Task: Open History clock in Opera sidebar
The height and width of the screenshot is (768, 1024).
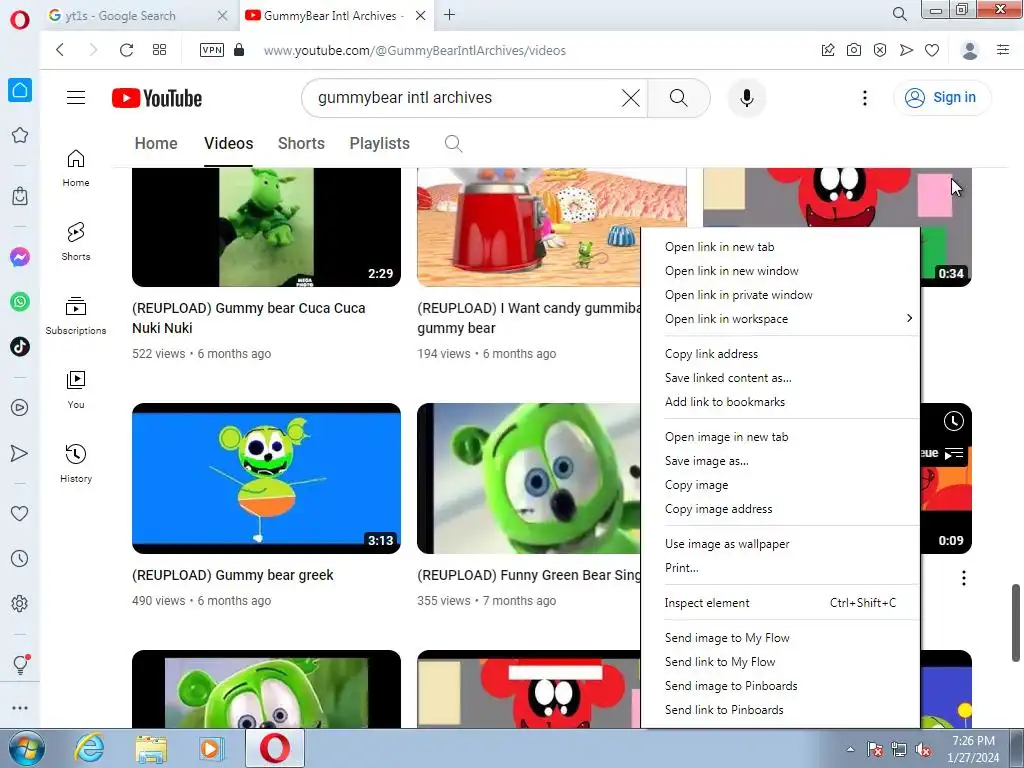Action: (20, 558)
